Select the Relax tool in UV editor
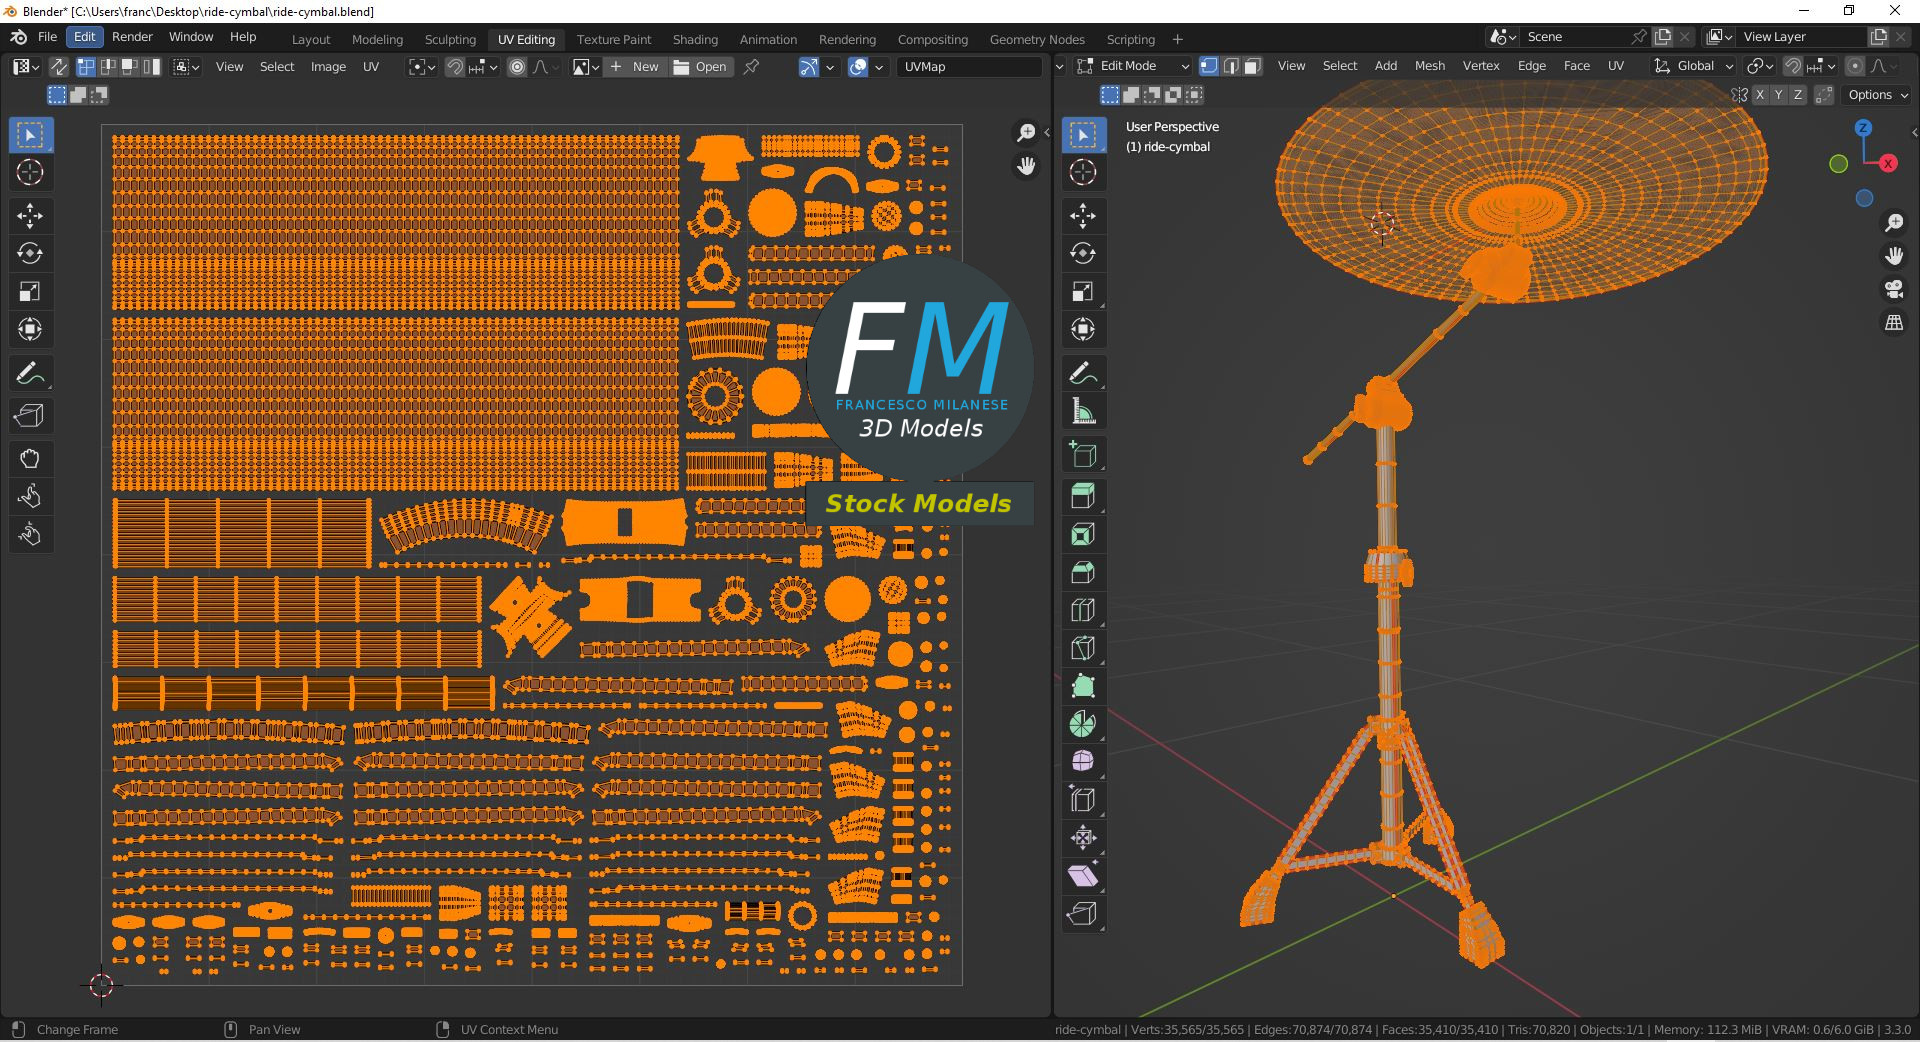The image size is (1920, 1042). (30, 497)
